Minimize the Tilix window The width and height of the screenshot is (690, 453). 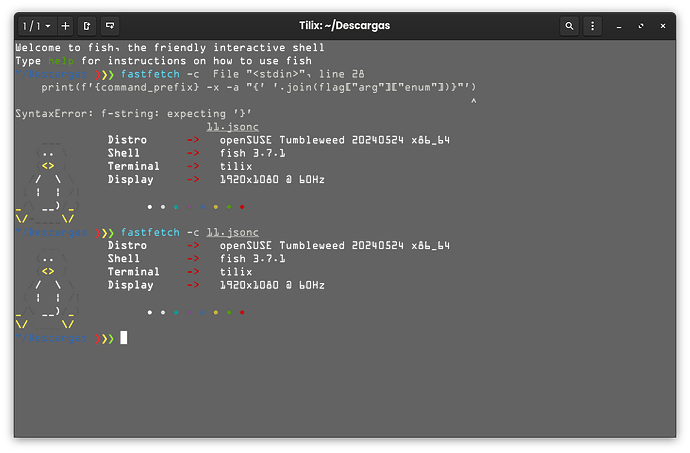619,26
